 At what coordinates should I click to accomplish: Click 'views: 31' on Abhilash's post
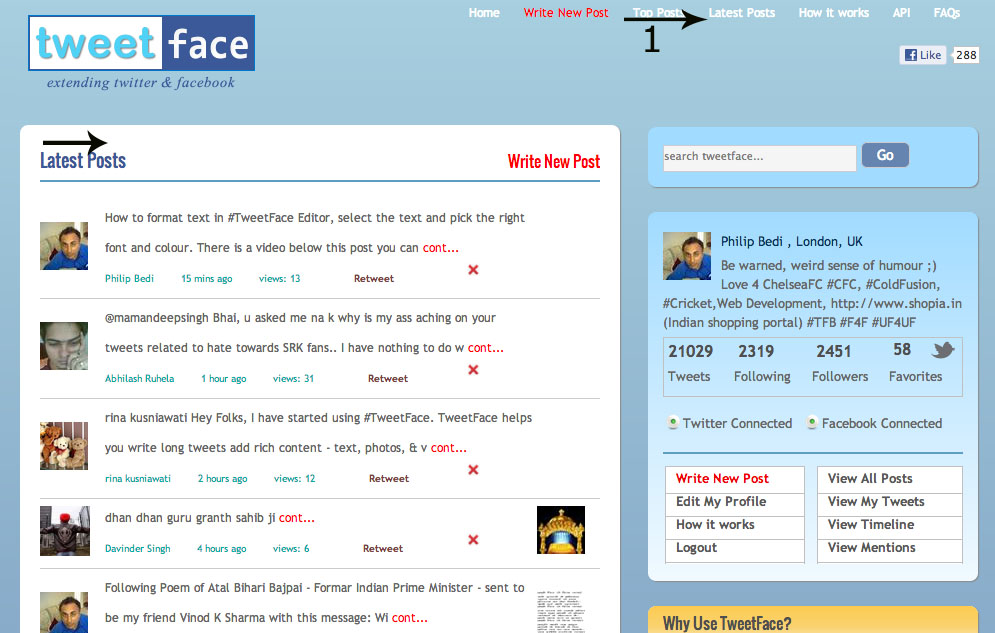coord(293,379)
